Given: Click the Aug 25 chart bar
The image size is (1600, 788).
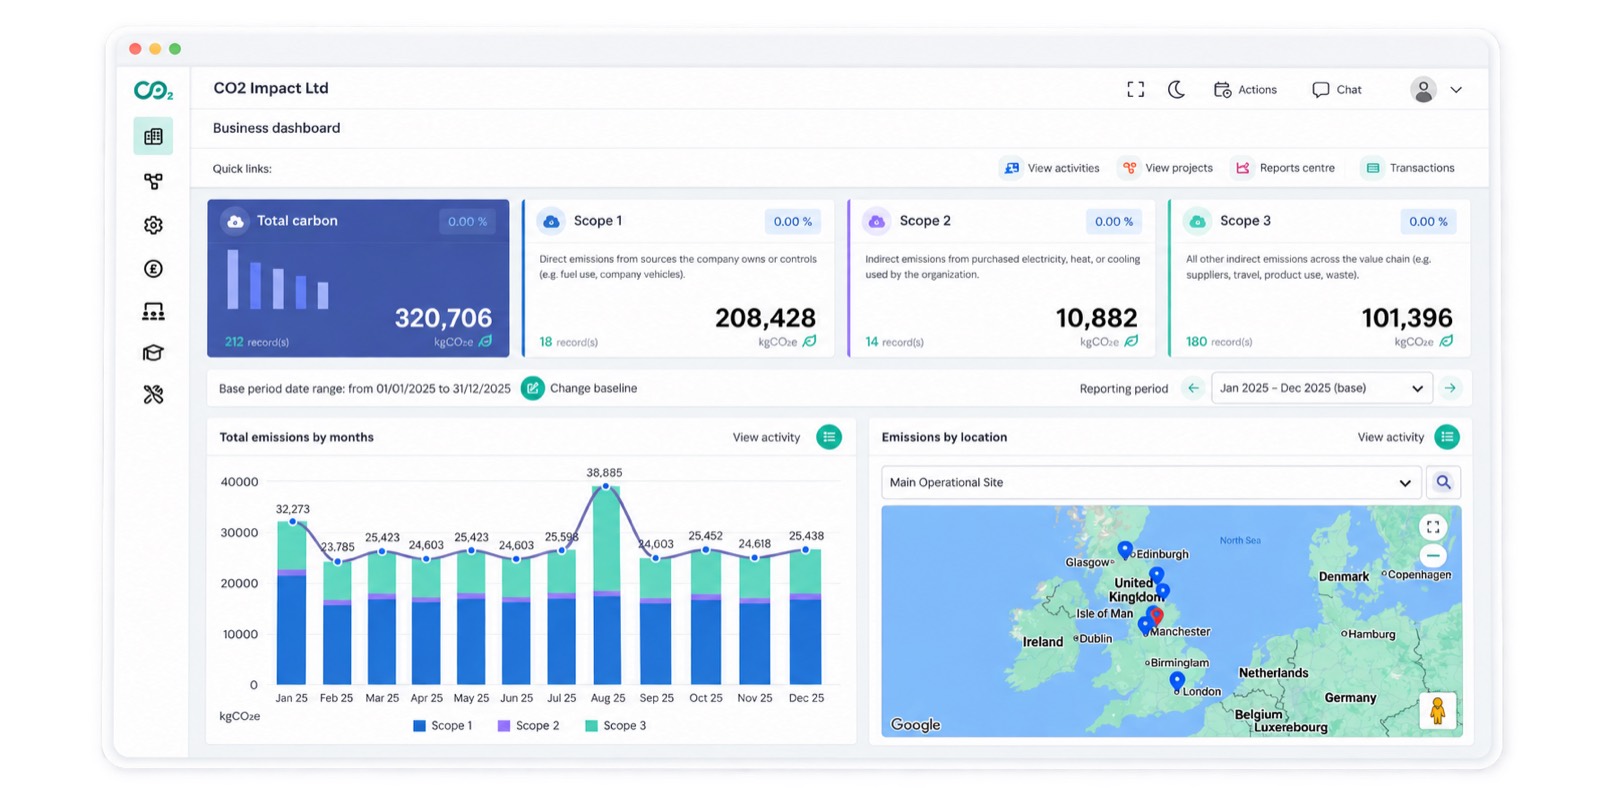Looking at the screenshot, I should pyautogui.click(x=606, y=585).
